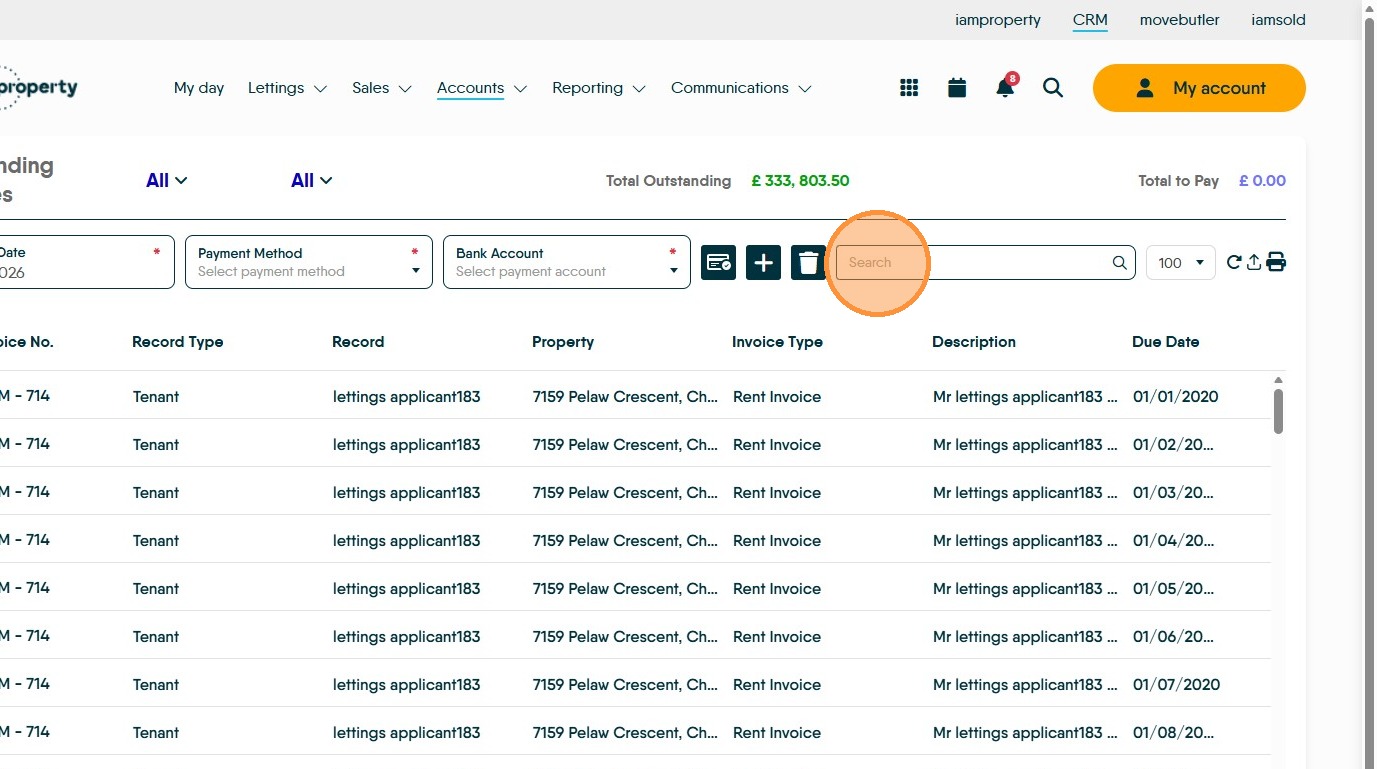Open the Lettings menu

coord(287,88)
